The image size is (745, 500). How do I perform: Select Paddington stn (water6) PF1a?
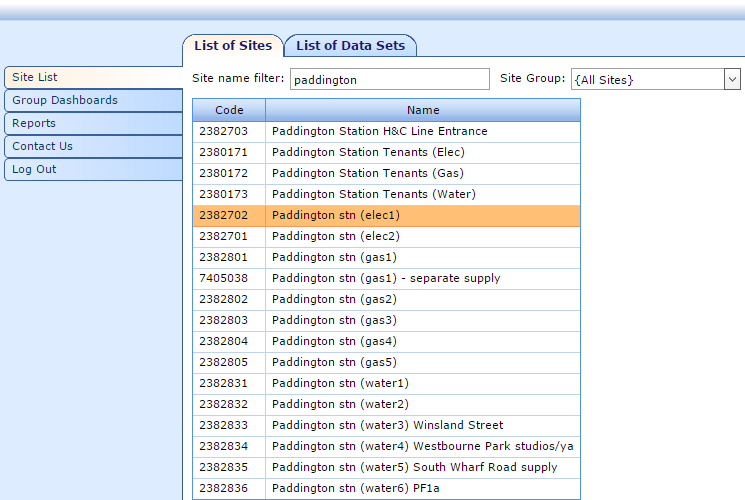coord(386,488)
